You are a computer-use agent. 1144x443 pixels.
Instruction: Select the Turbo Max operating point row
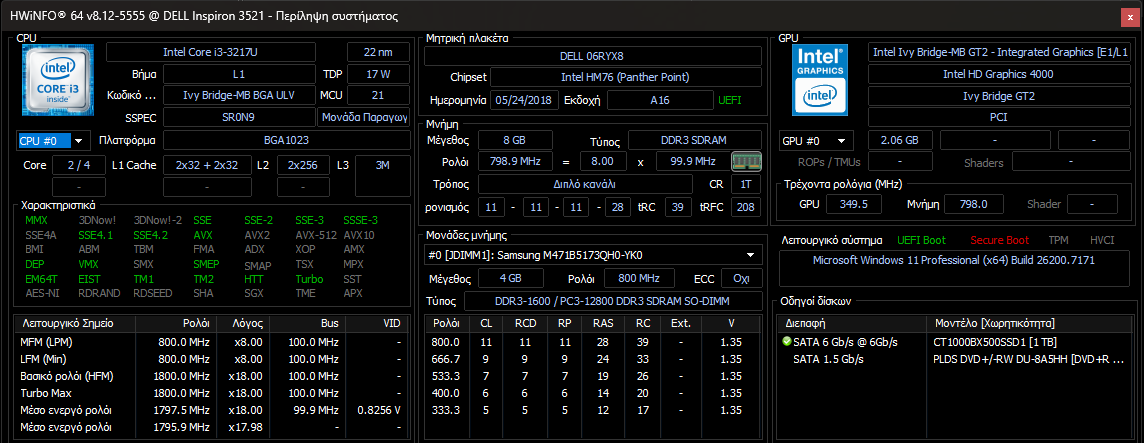(212, 393)
